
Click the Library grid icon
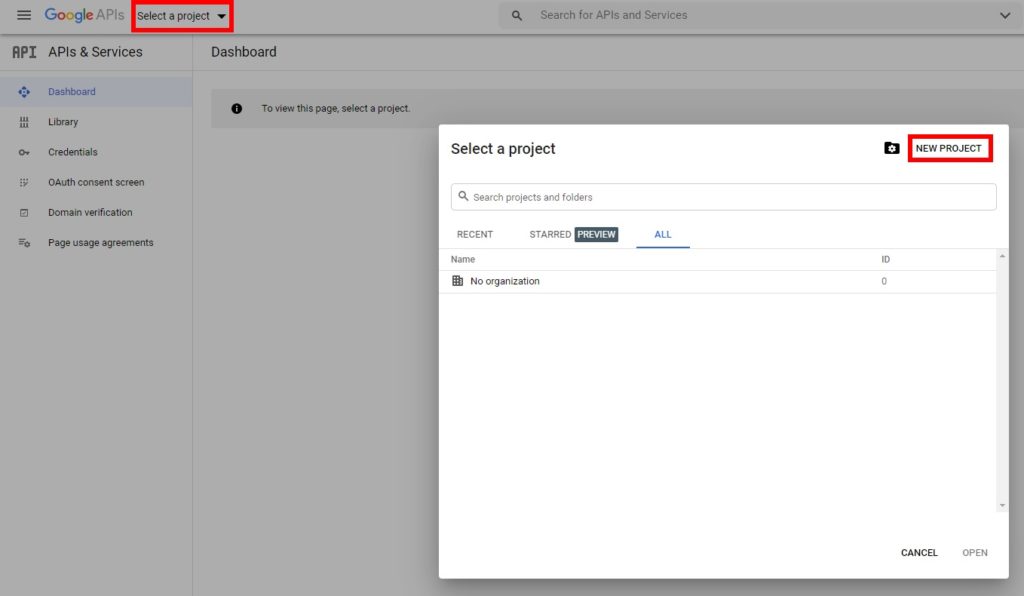(x=24, y=122)
